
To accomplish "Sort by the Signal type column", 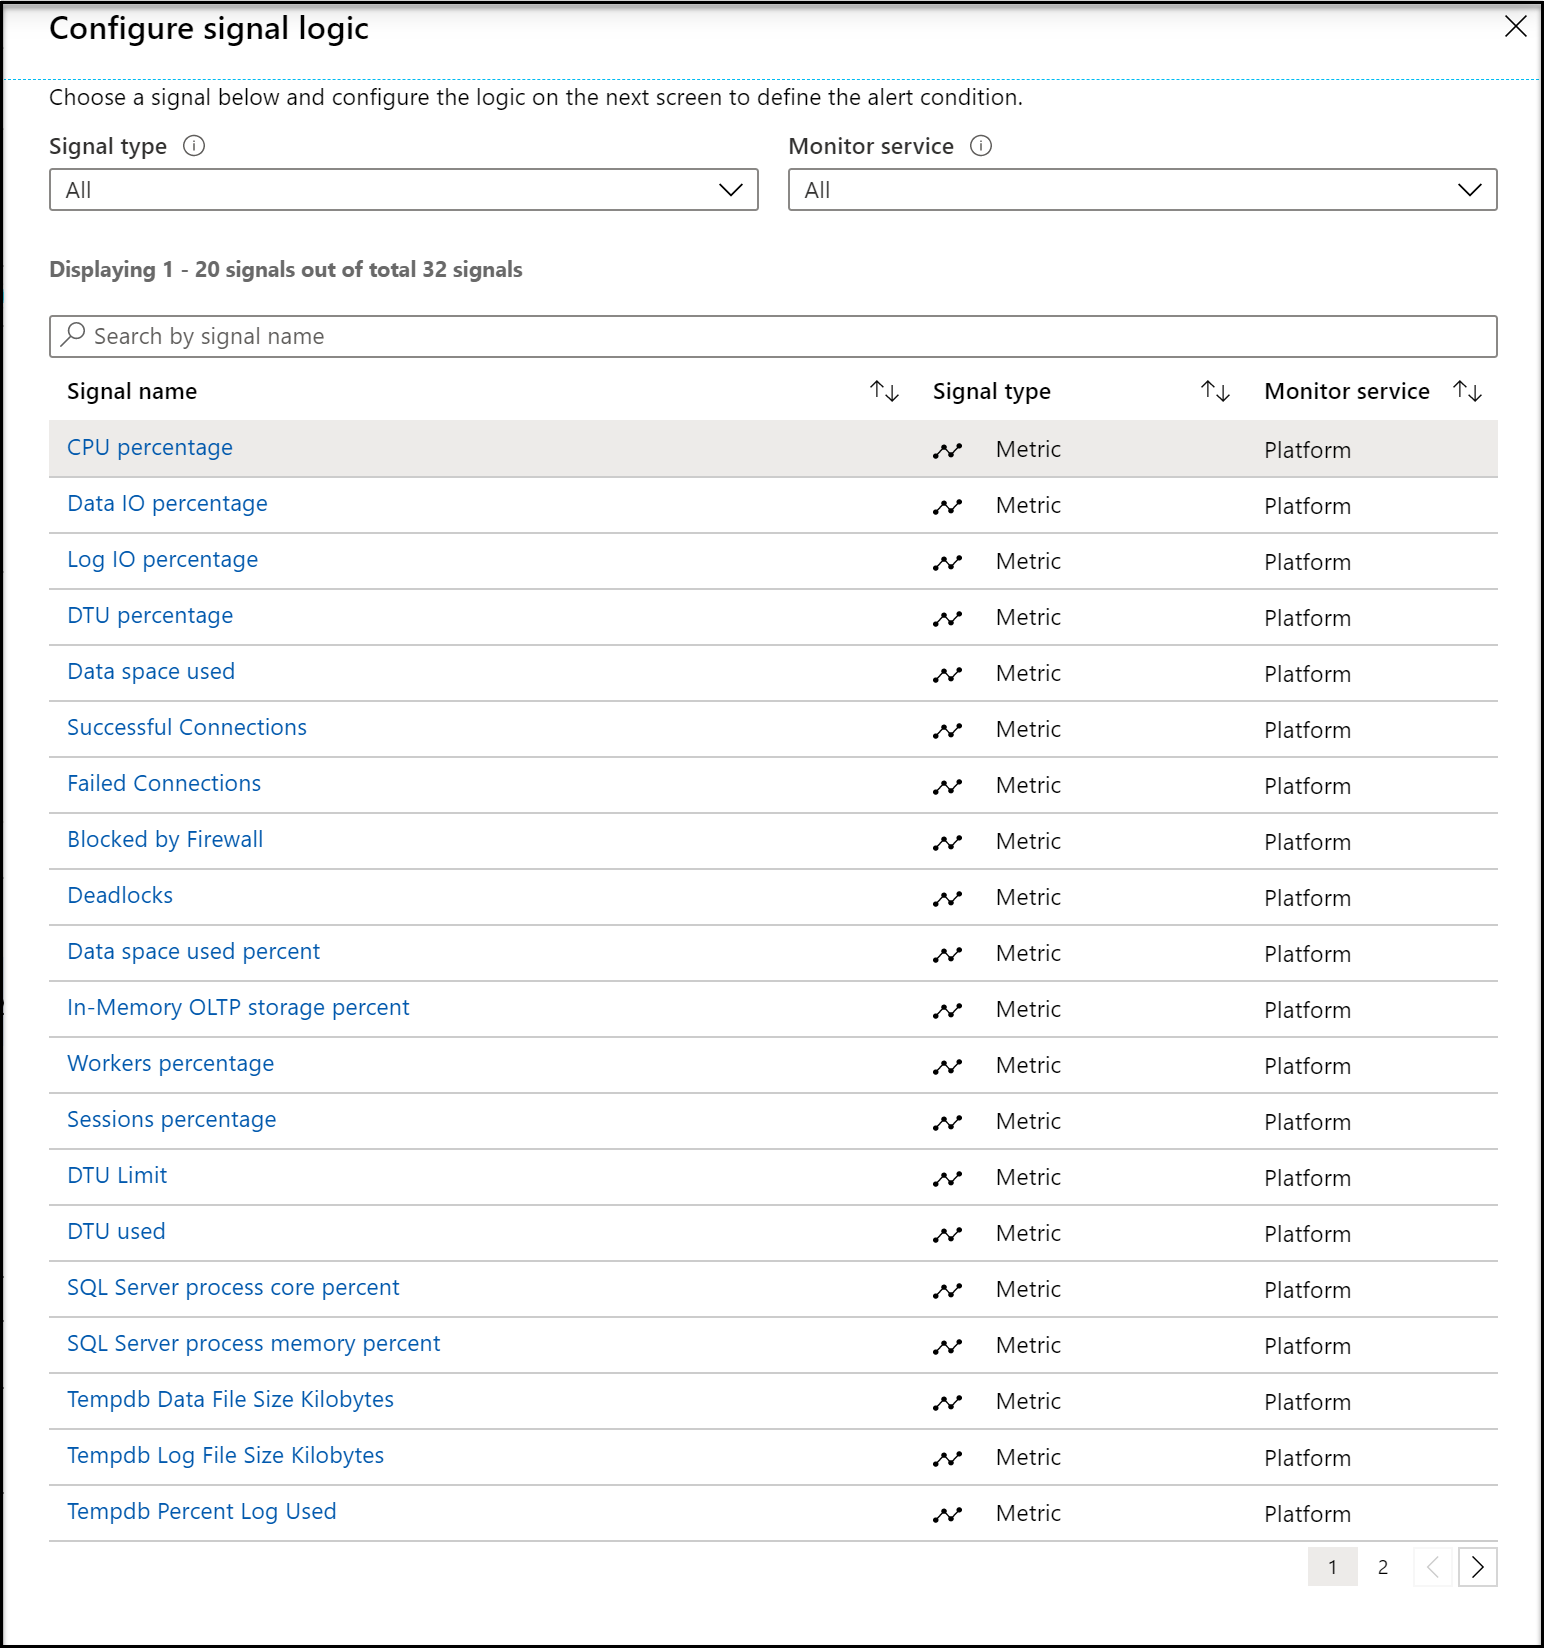I will 1215,391.
